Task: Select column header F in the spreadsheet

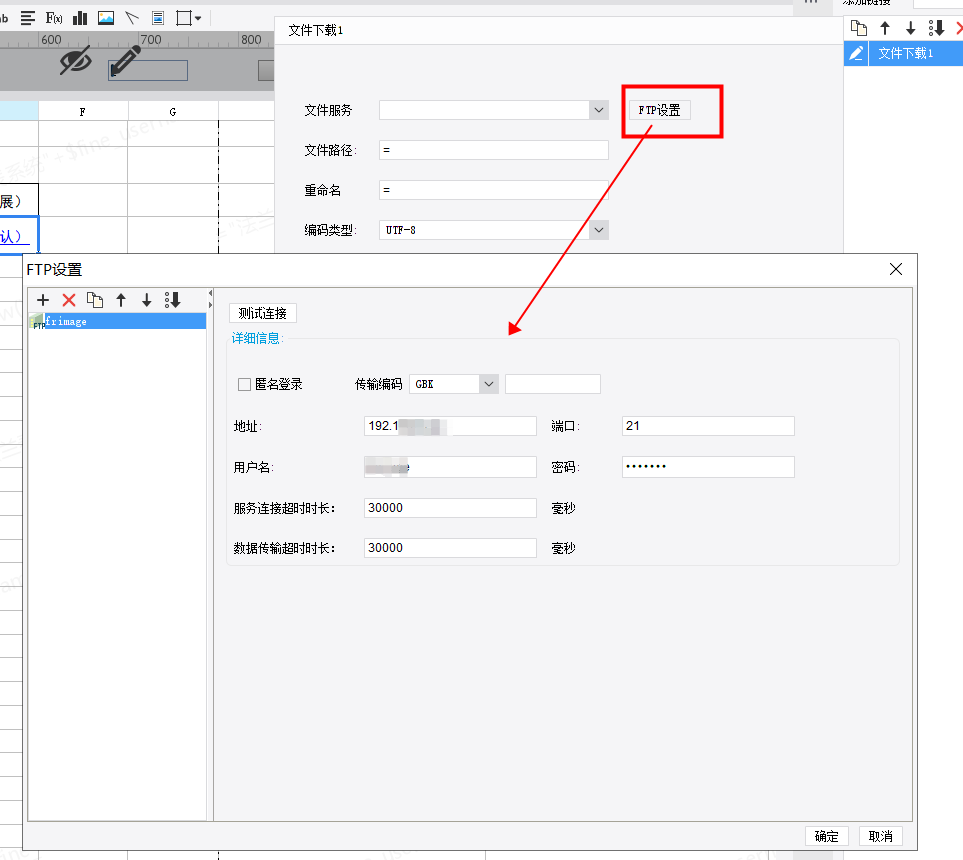Action: click(x=83, y=111)
